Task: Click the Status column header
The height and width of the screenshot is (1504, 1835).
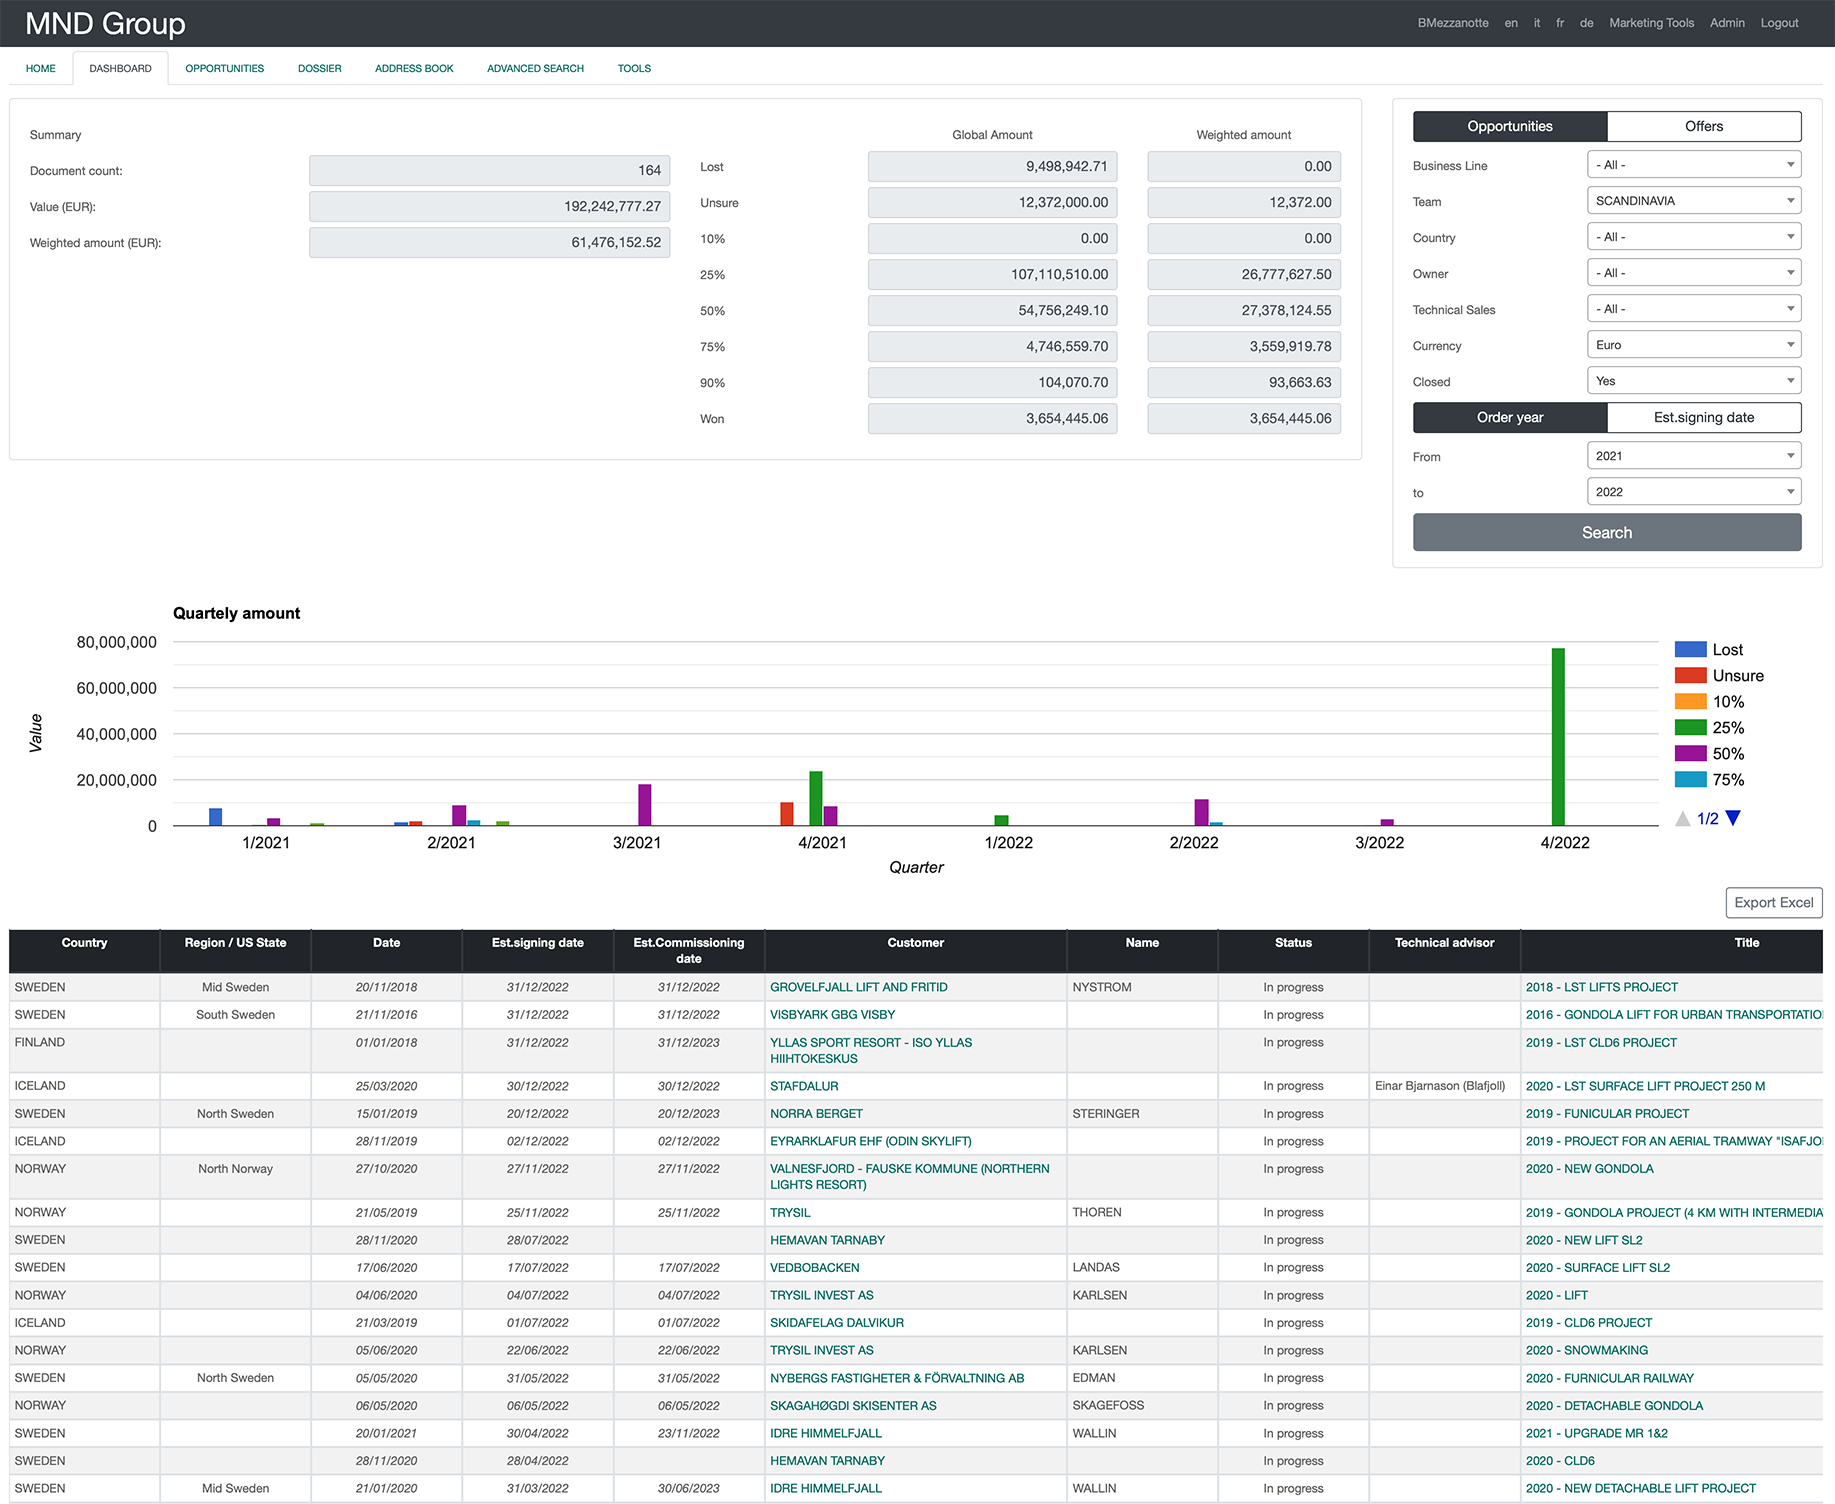Action: pos(1293,950)
